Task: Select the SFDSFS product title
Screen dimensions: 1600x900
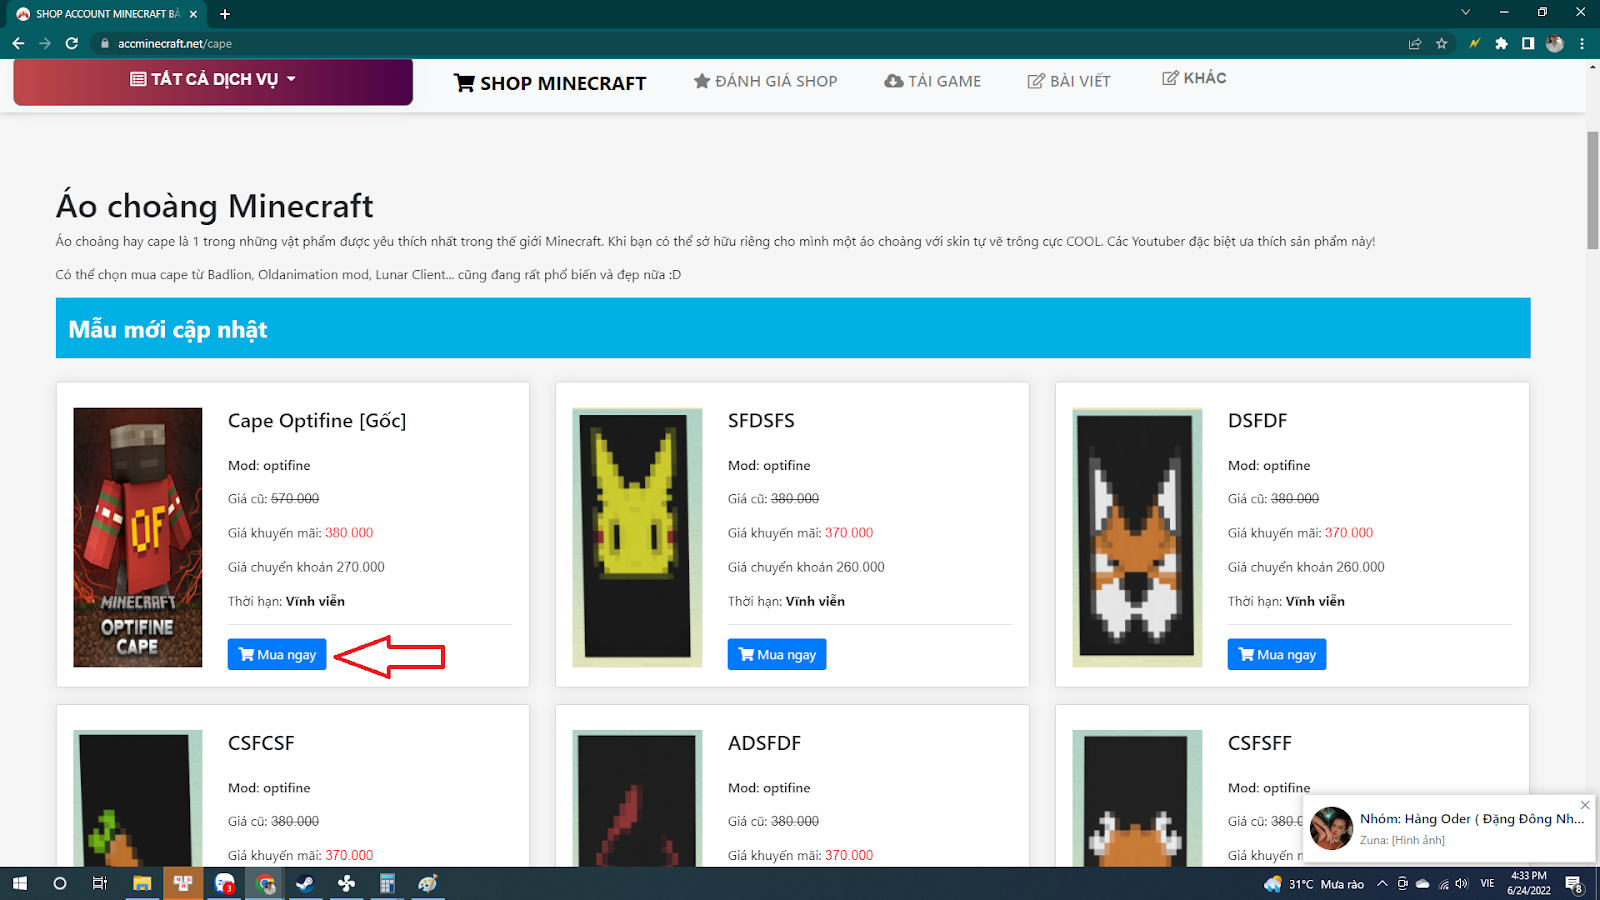Action: click(761, 421)
